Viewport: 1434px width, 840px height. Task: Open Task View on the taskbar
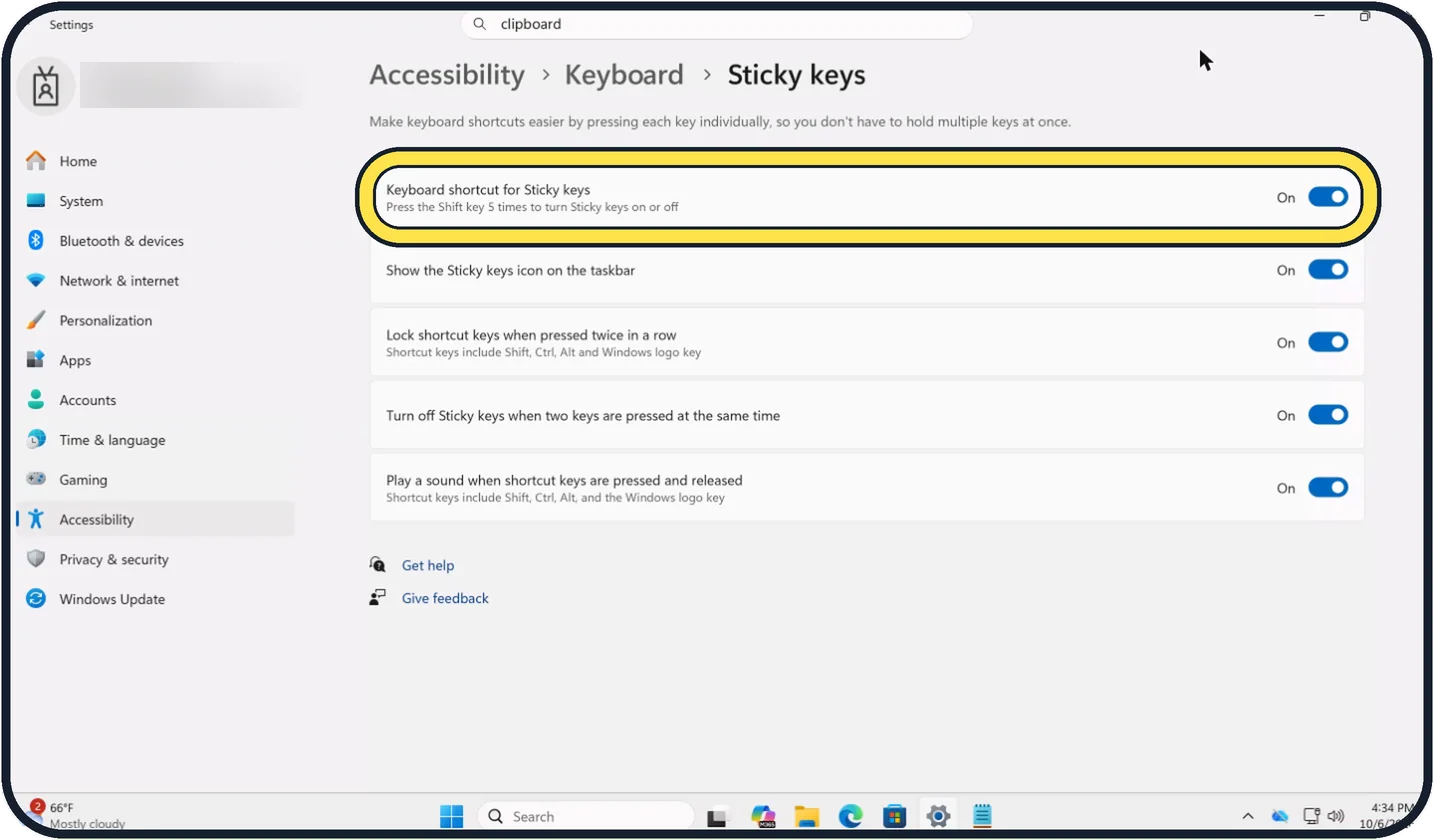click(x=717, y=816)
